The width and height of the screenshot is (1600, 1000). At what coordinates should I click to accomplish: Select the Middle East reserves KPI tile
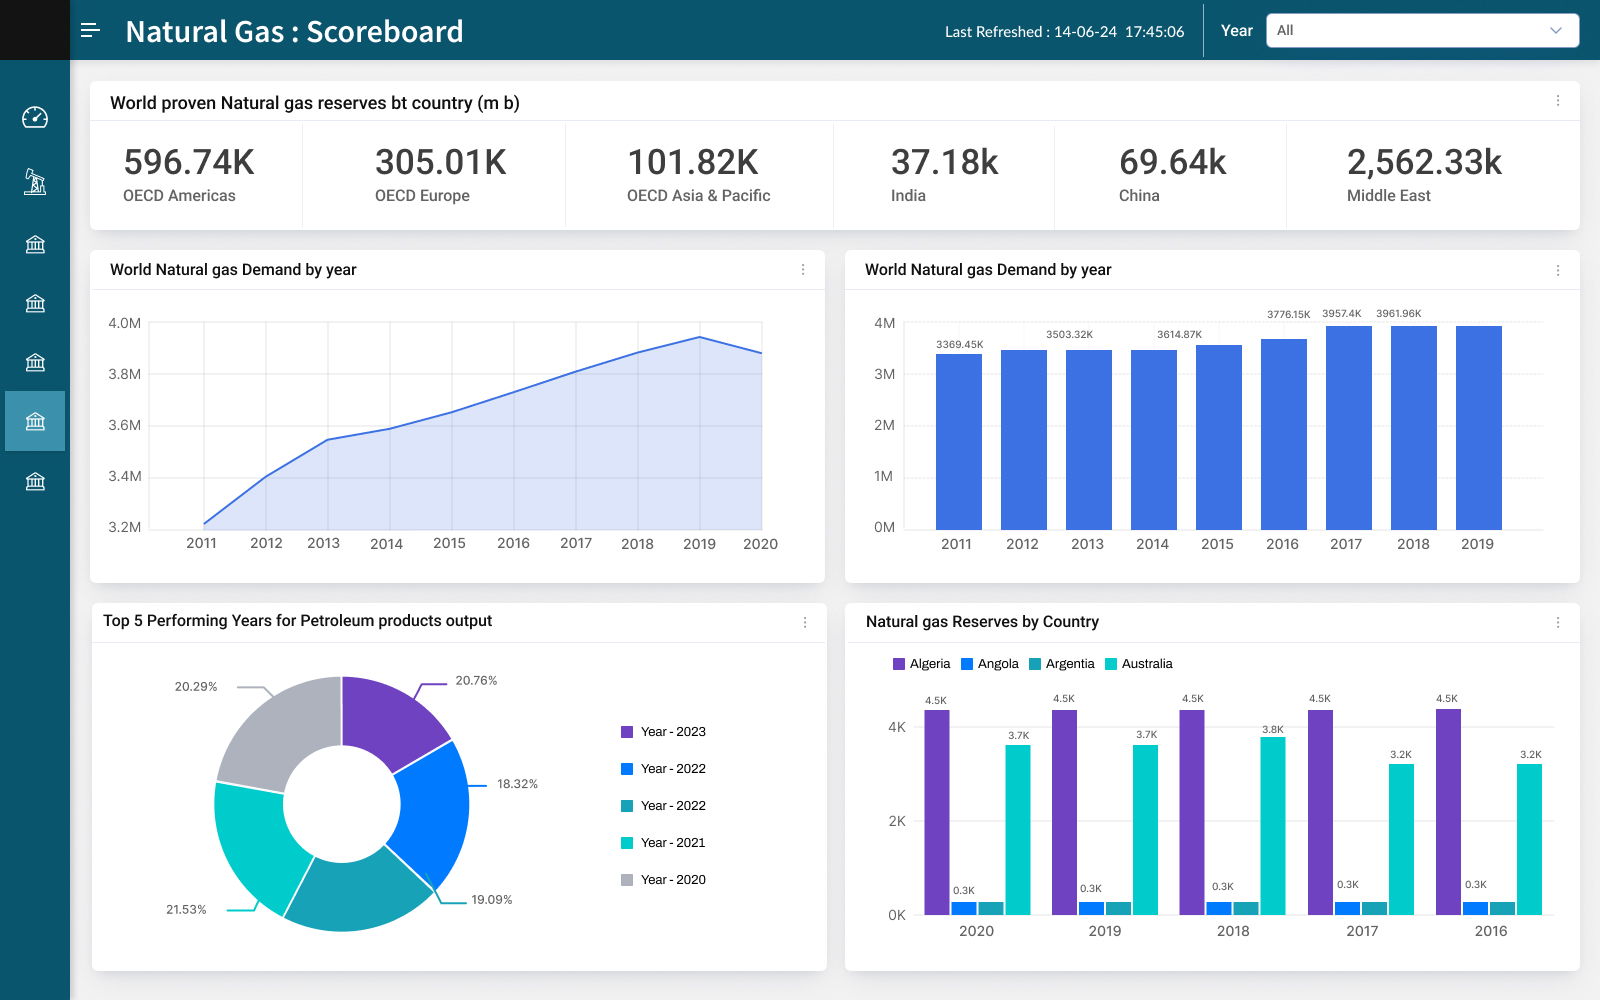(x=1424, y=175)
